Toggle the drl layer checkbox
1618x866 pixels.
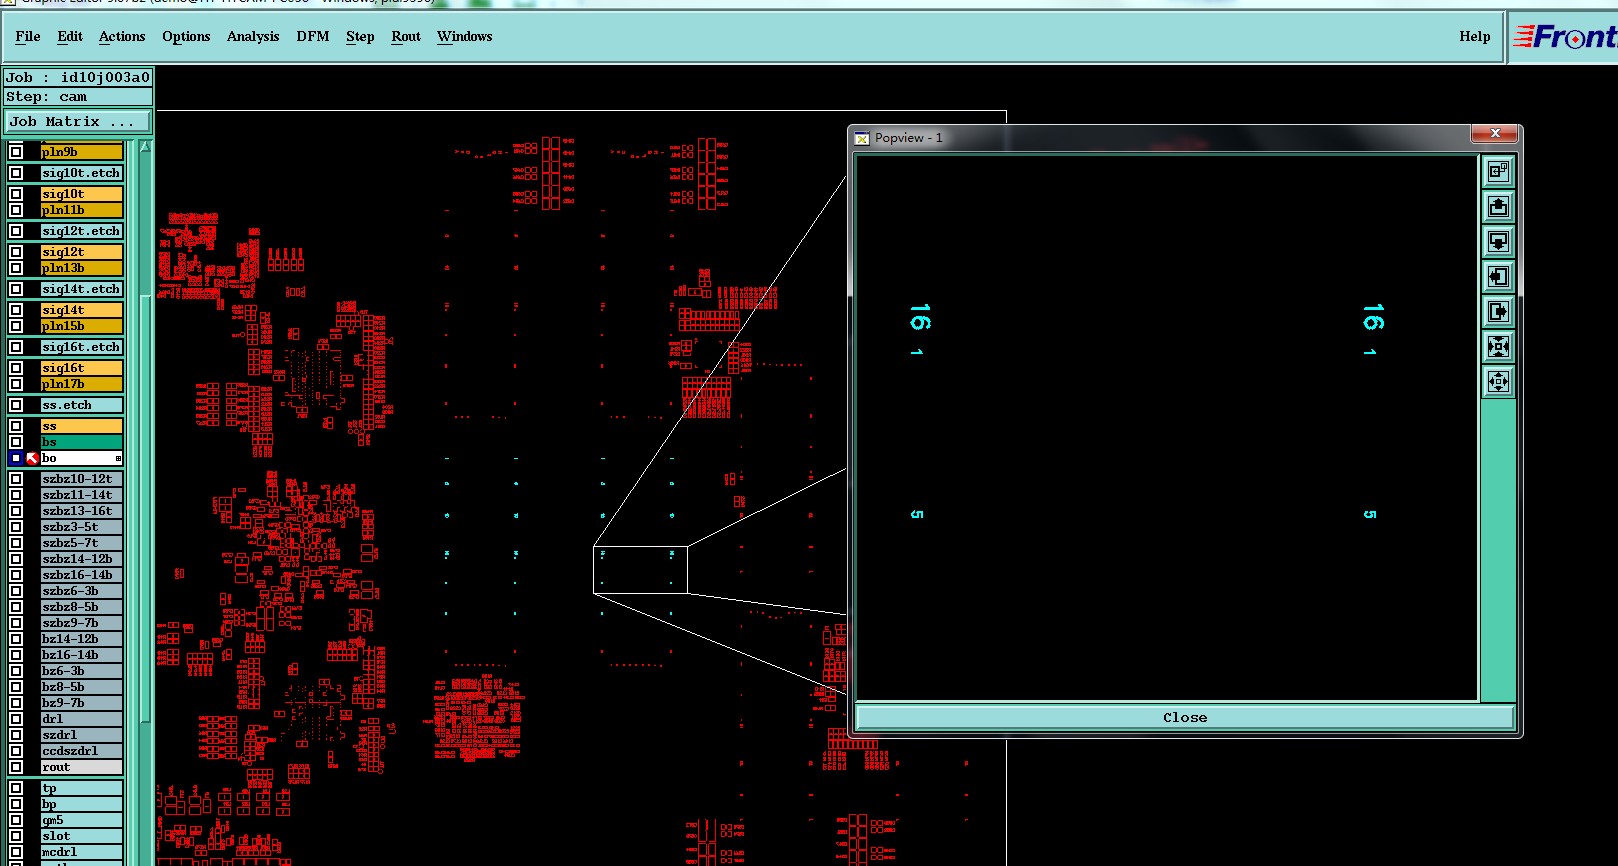click(x=16, y=719)
